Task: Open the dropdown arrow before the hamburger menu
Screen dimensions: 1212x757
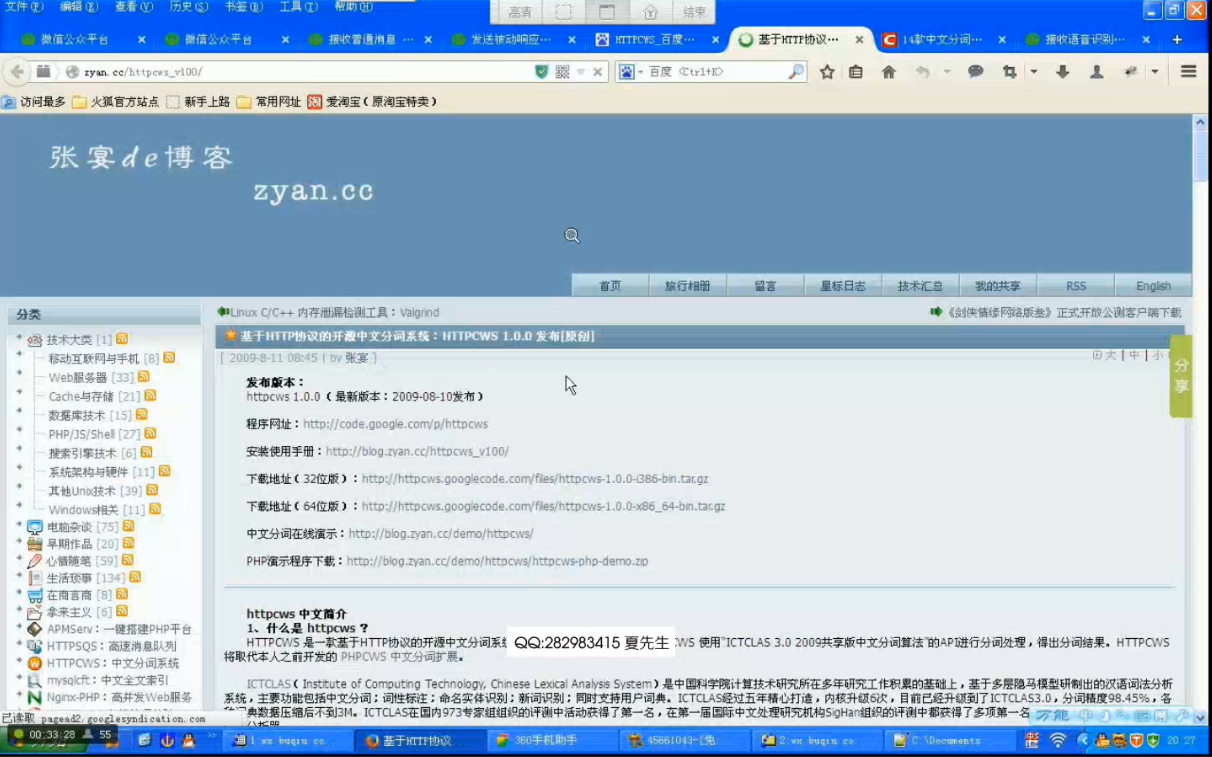Action: (1155, 72)
